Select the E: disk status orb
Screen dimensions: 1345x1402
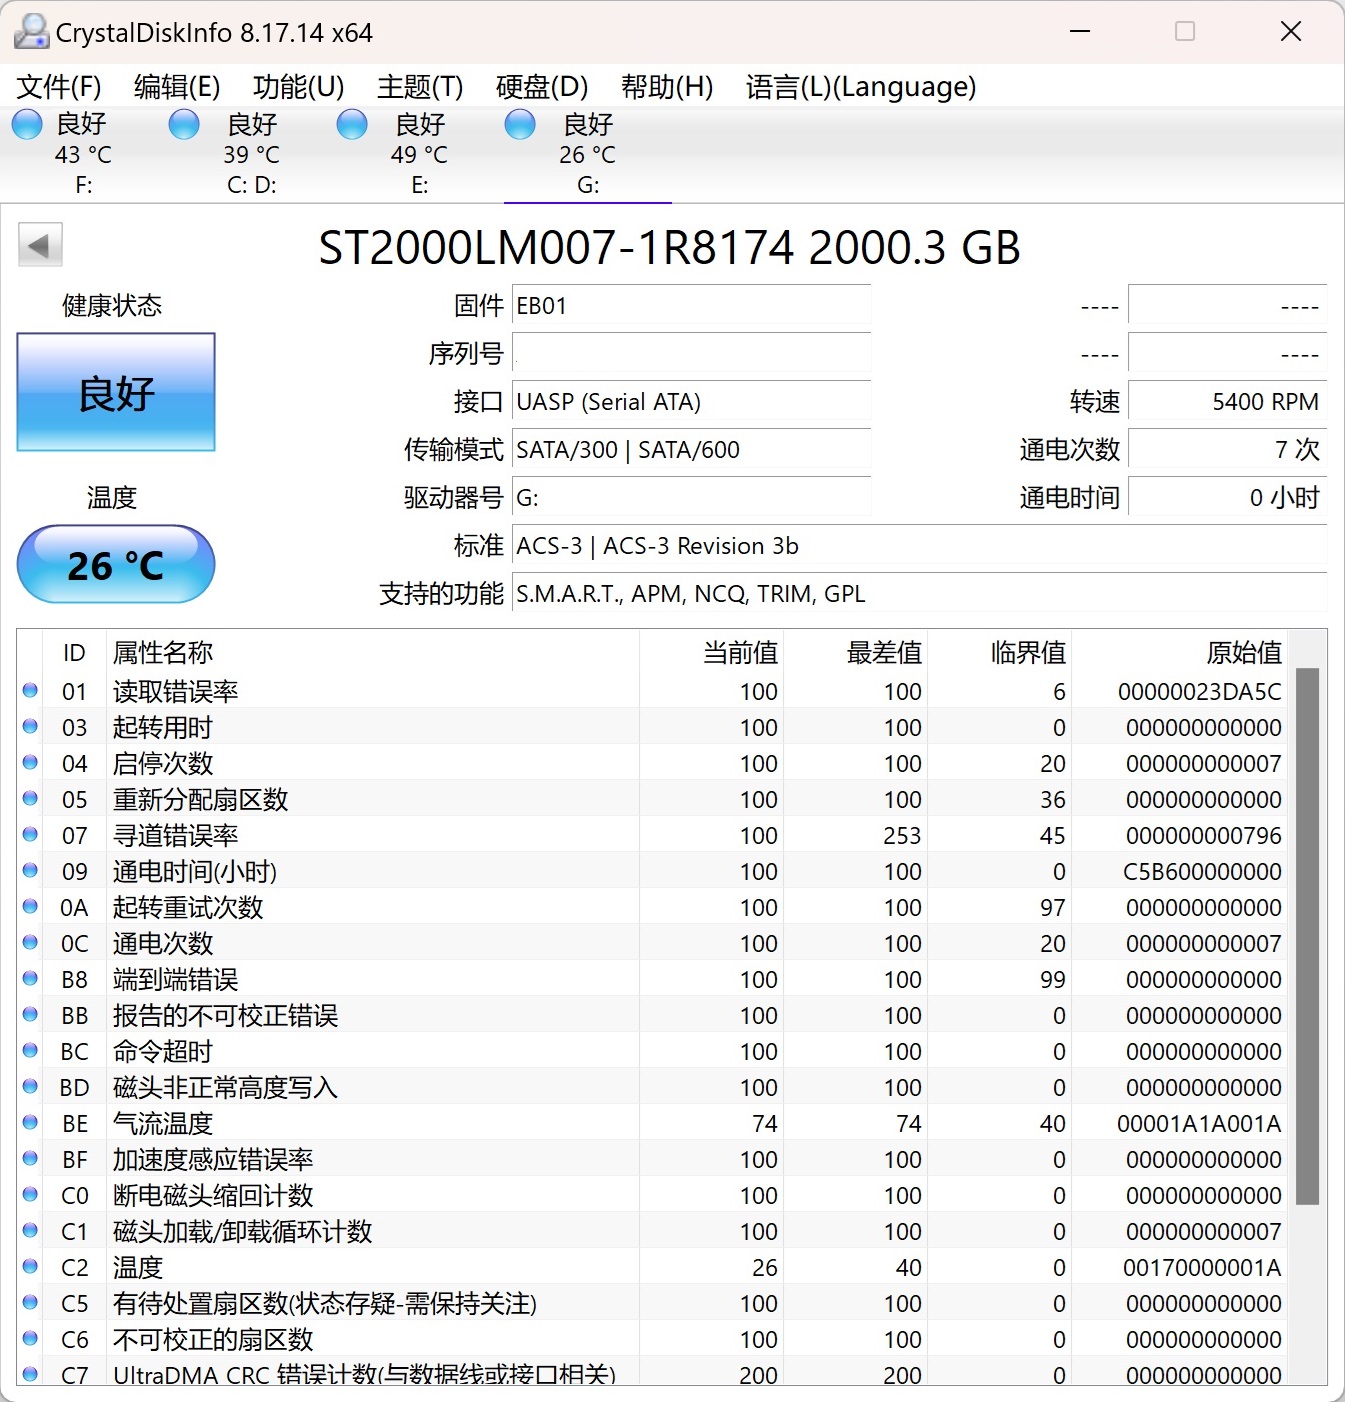click(x=352, y=125)
